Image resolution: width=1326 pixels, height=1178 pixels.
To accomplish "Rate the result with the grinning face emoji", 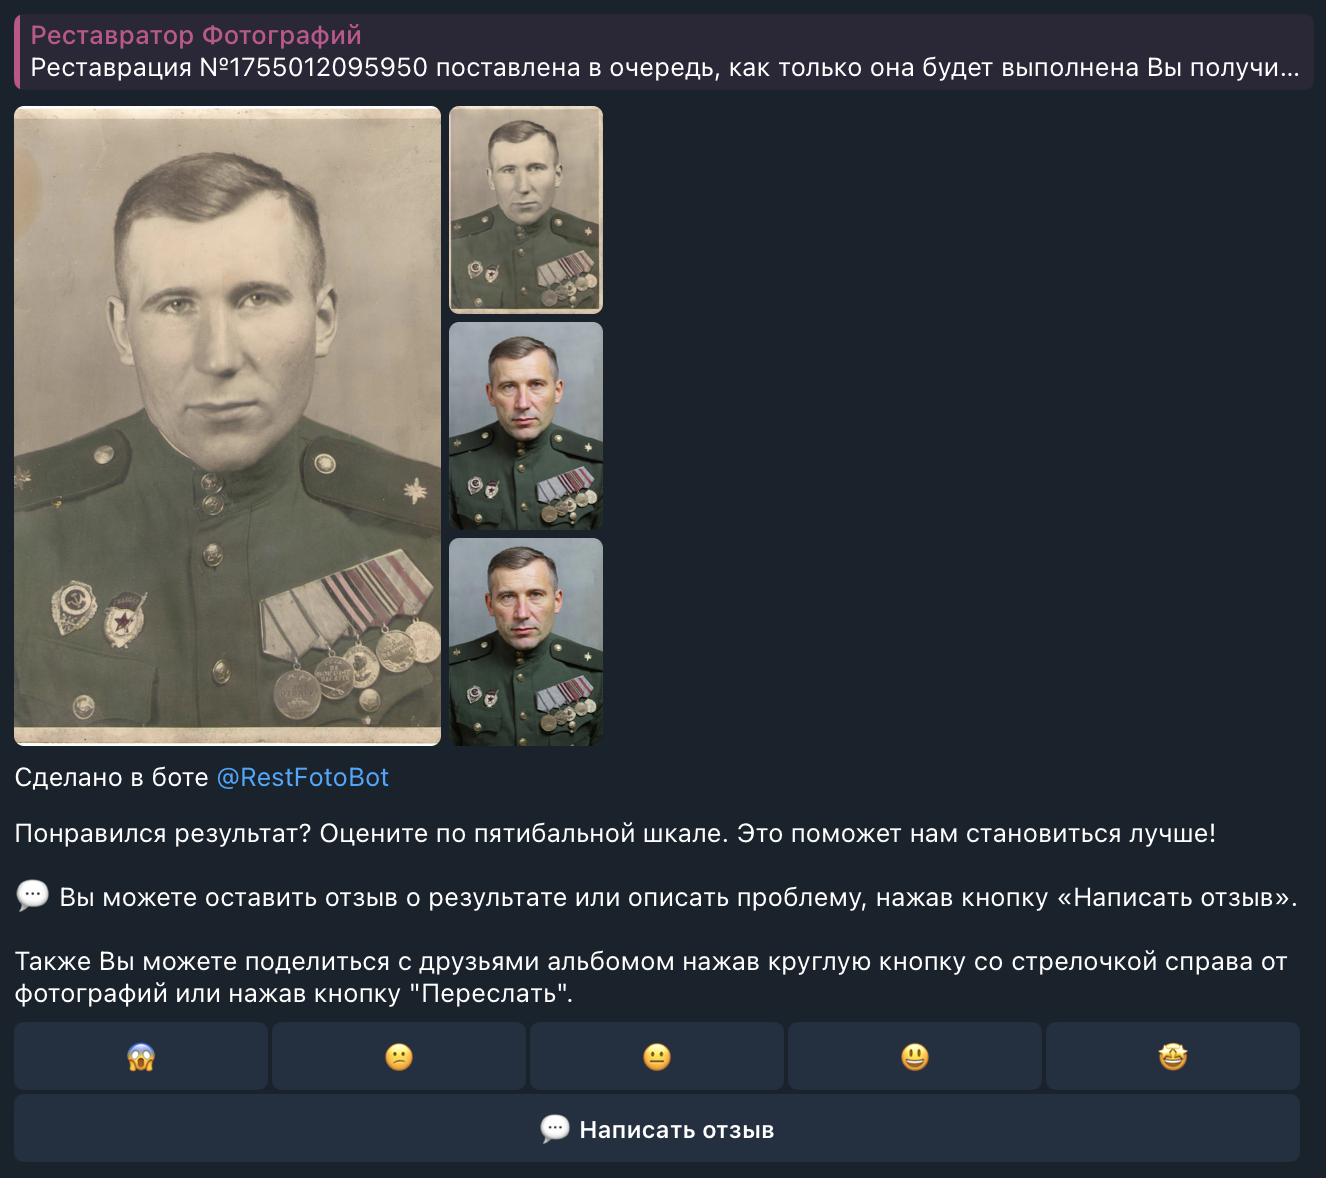I will pyautogui.click(x=914, y=1056).
